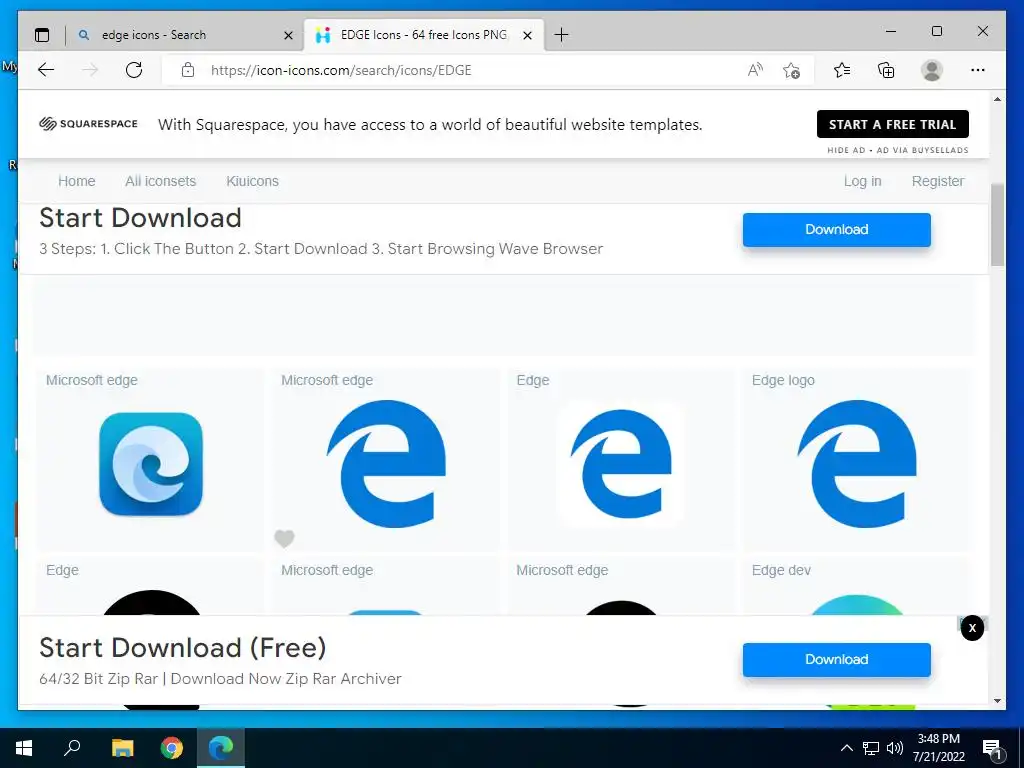Click the Log in link
The height and width of the screenshot is (768, 1024).
coord(862,181)
